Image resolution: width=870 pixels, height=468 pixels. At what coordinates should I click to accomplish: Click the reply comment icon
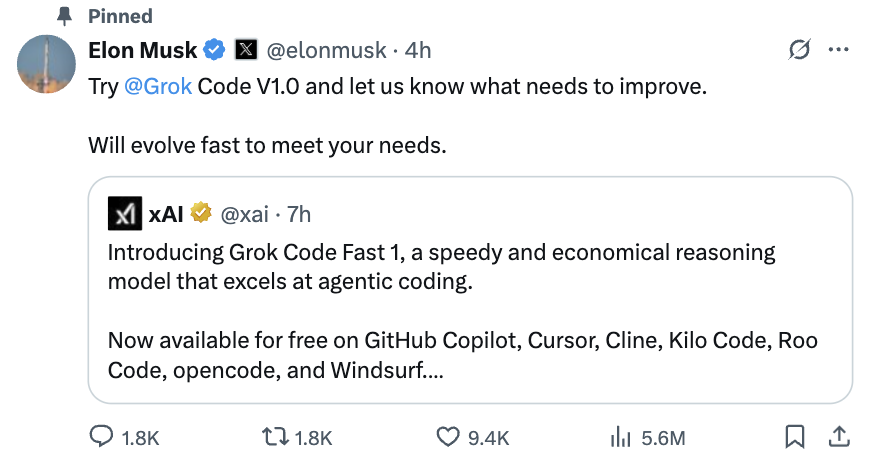tap(103, 437)
